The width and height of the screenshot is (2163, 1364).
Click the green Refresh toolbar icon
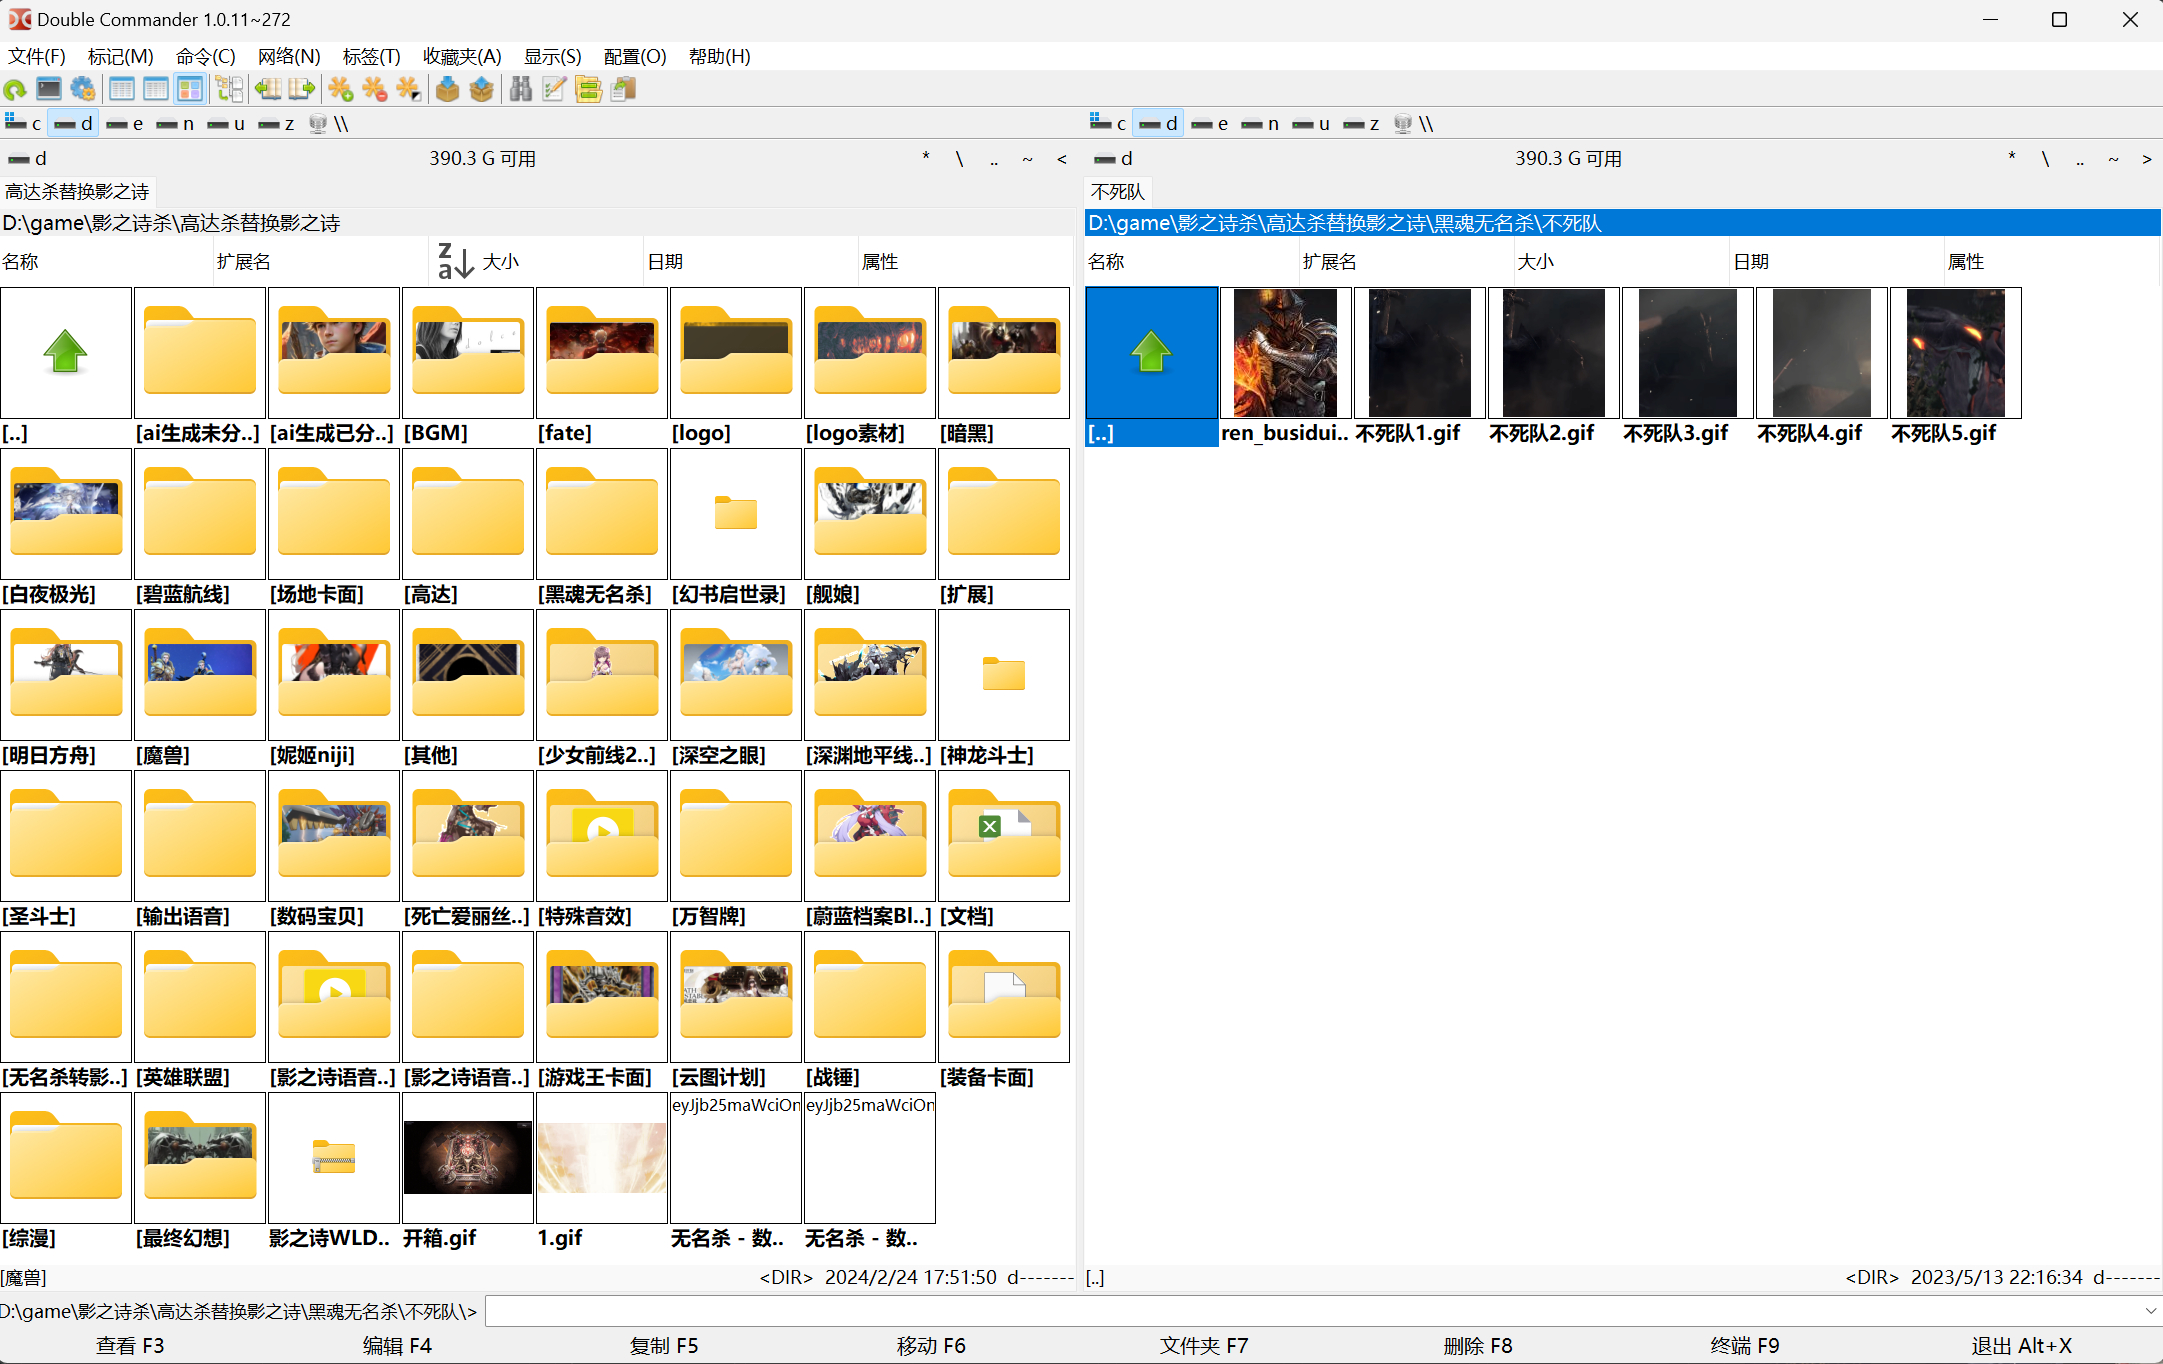pos(15,90)
